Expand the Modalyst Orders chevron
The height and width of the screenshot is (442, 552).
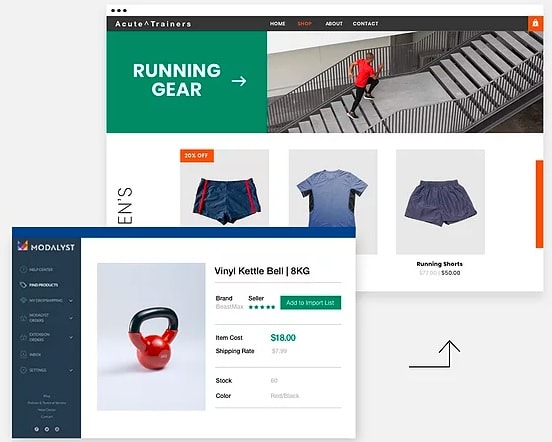coord(71,318)
